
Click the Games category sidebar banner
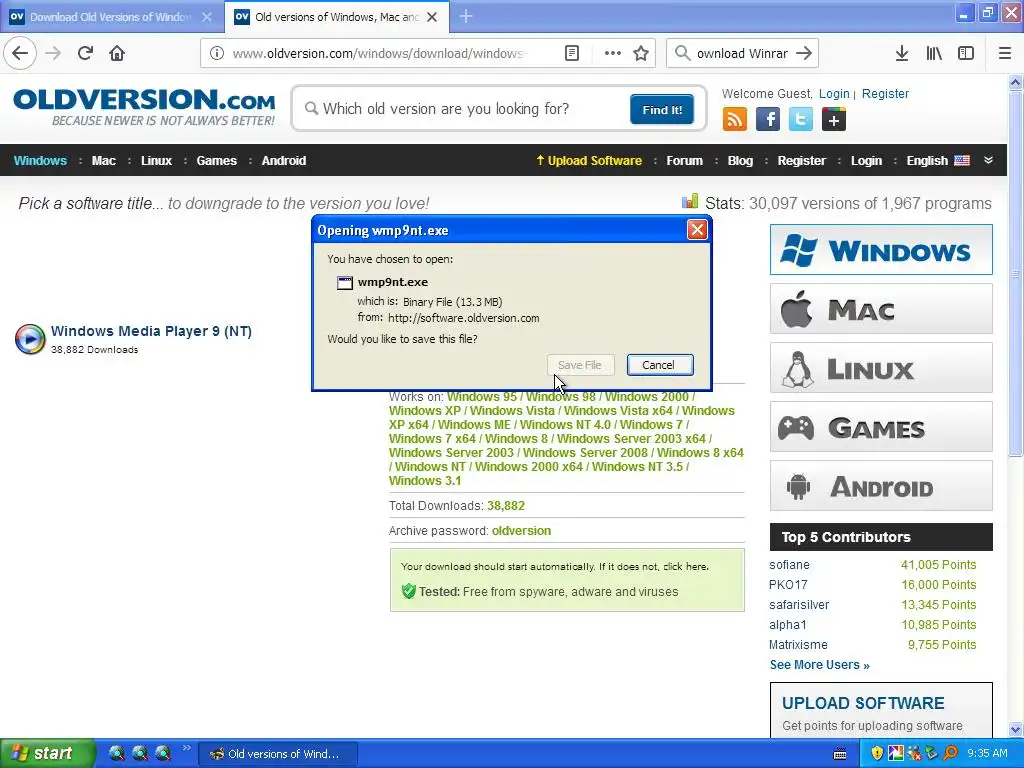click(x=881, y=427)
